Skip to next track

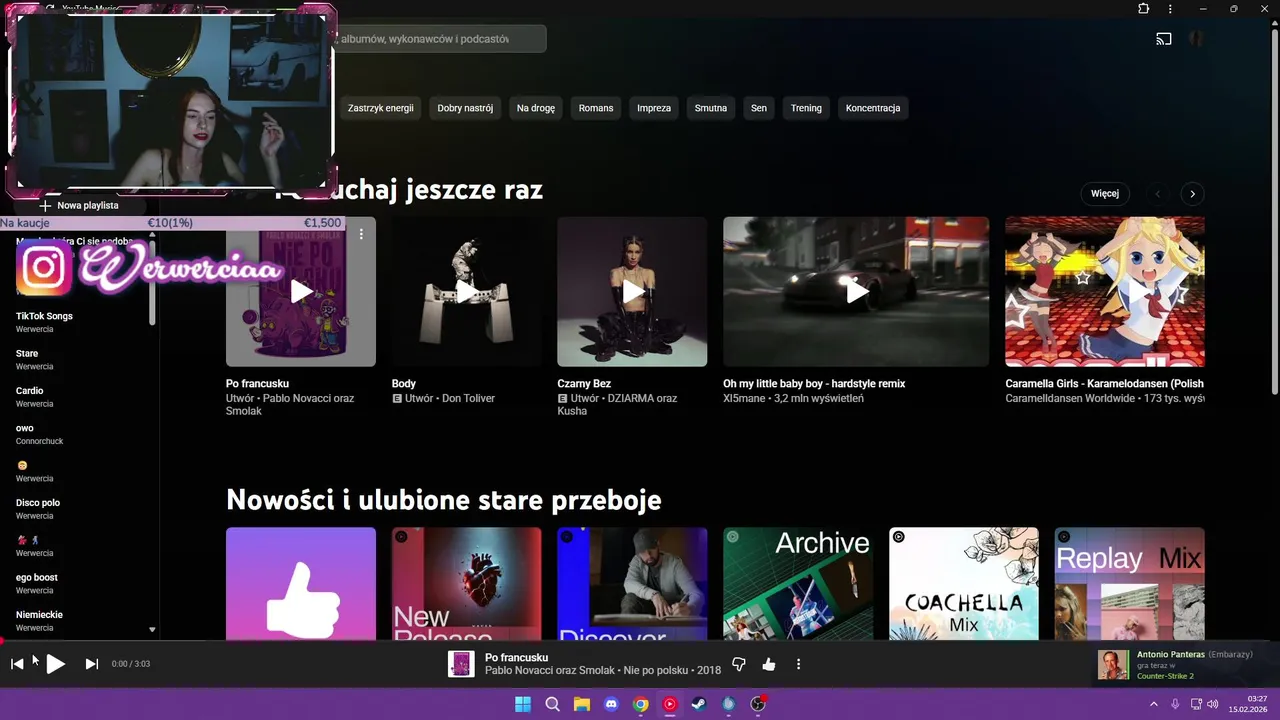tap(92, 664)
